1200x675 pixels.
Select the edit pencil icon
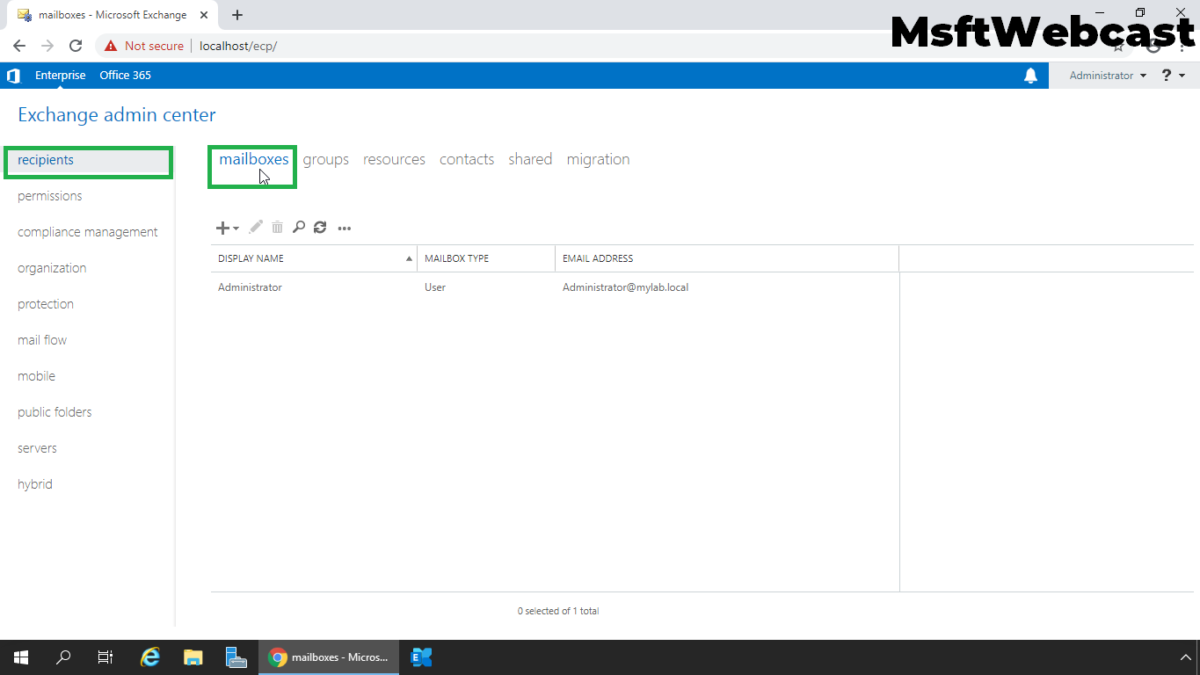pos(256,227)
